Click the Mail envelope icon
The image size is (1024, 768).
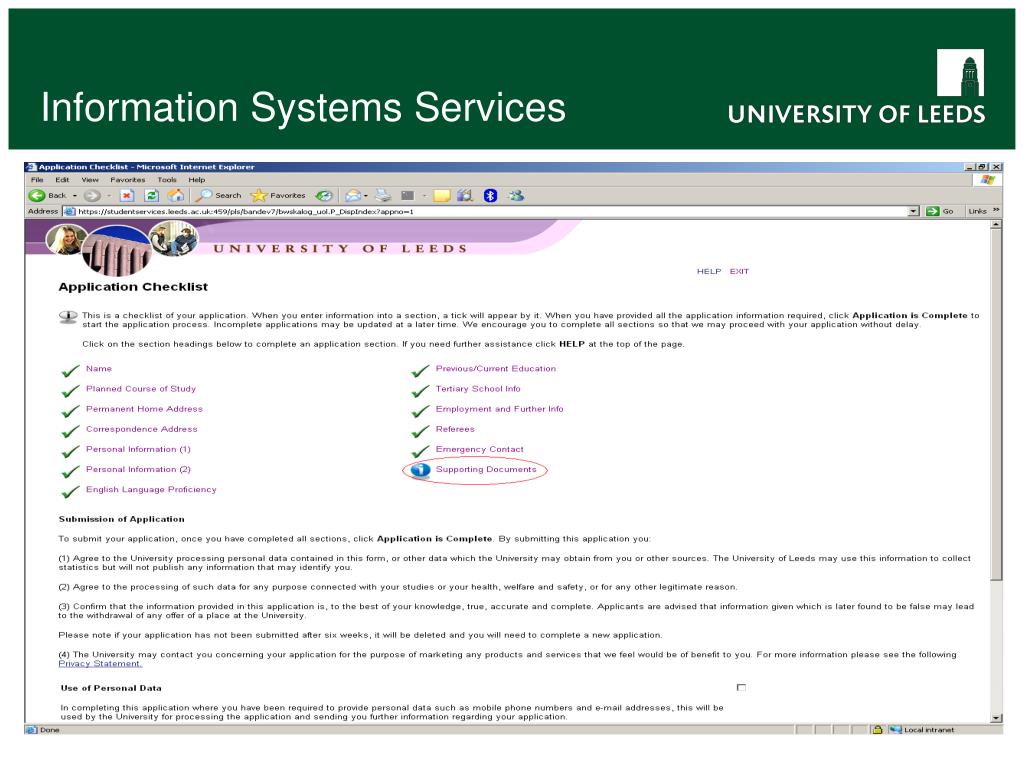click(x=353, y=195)
